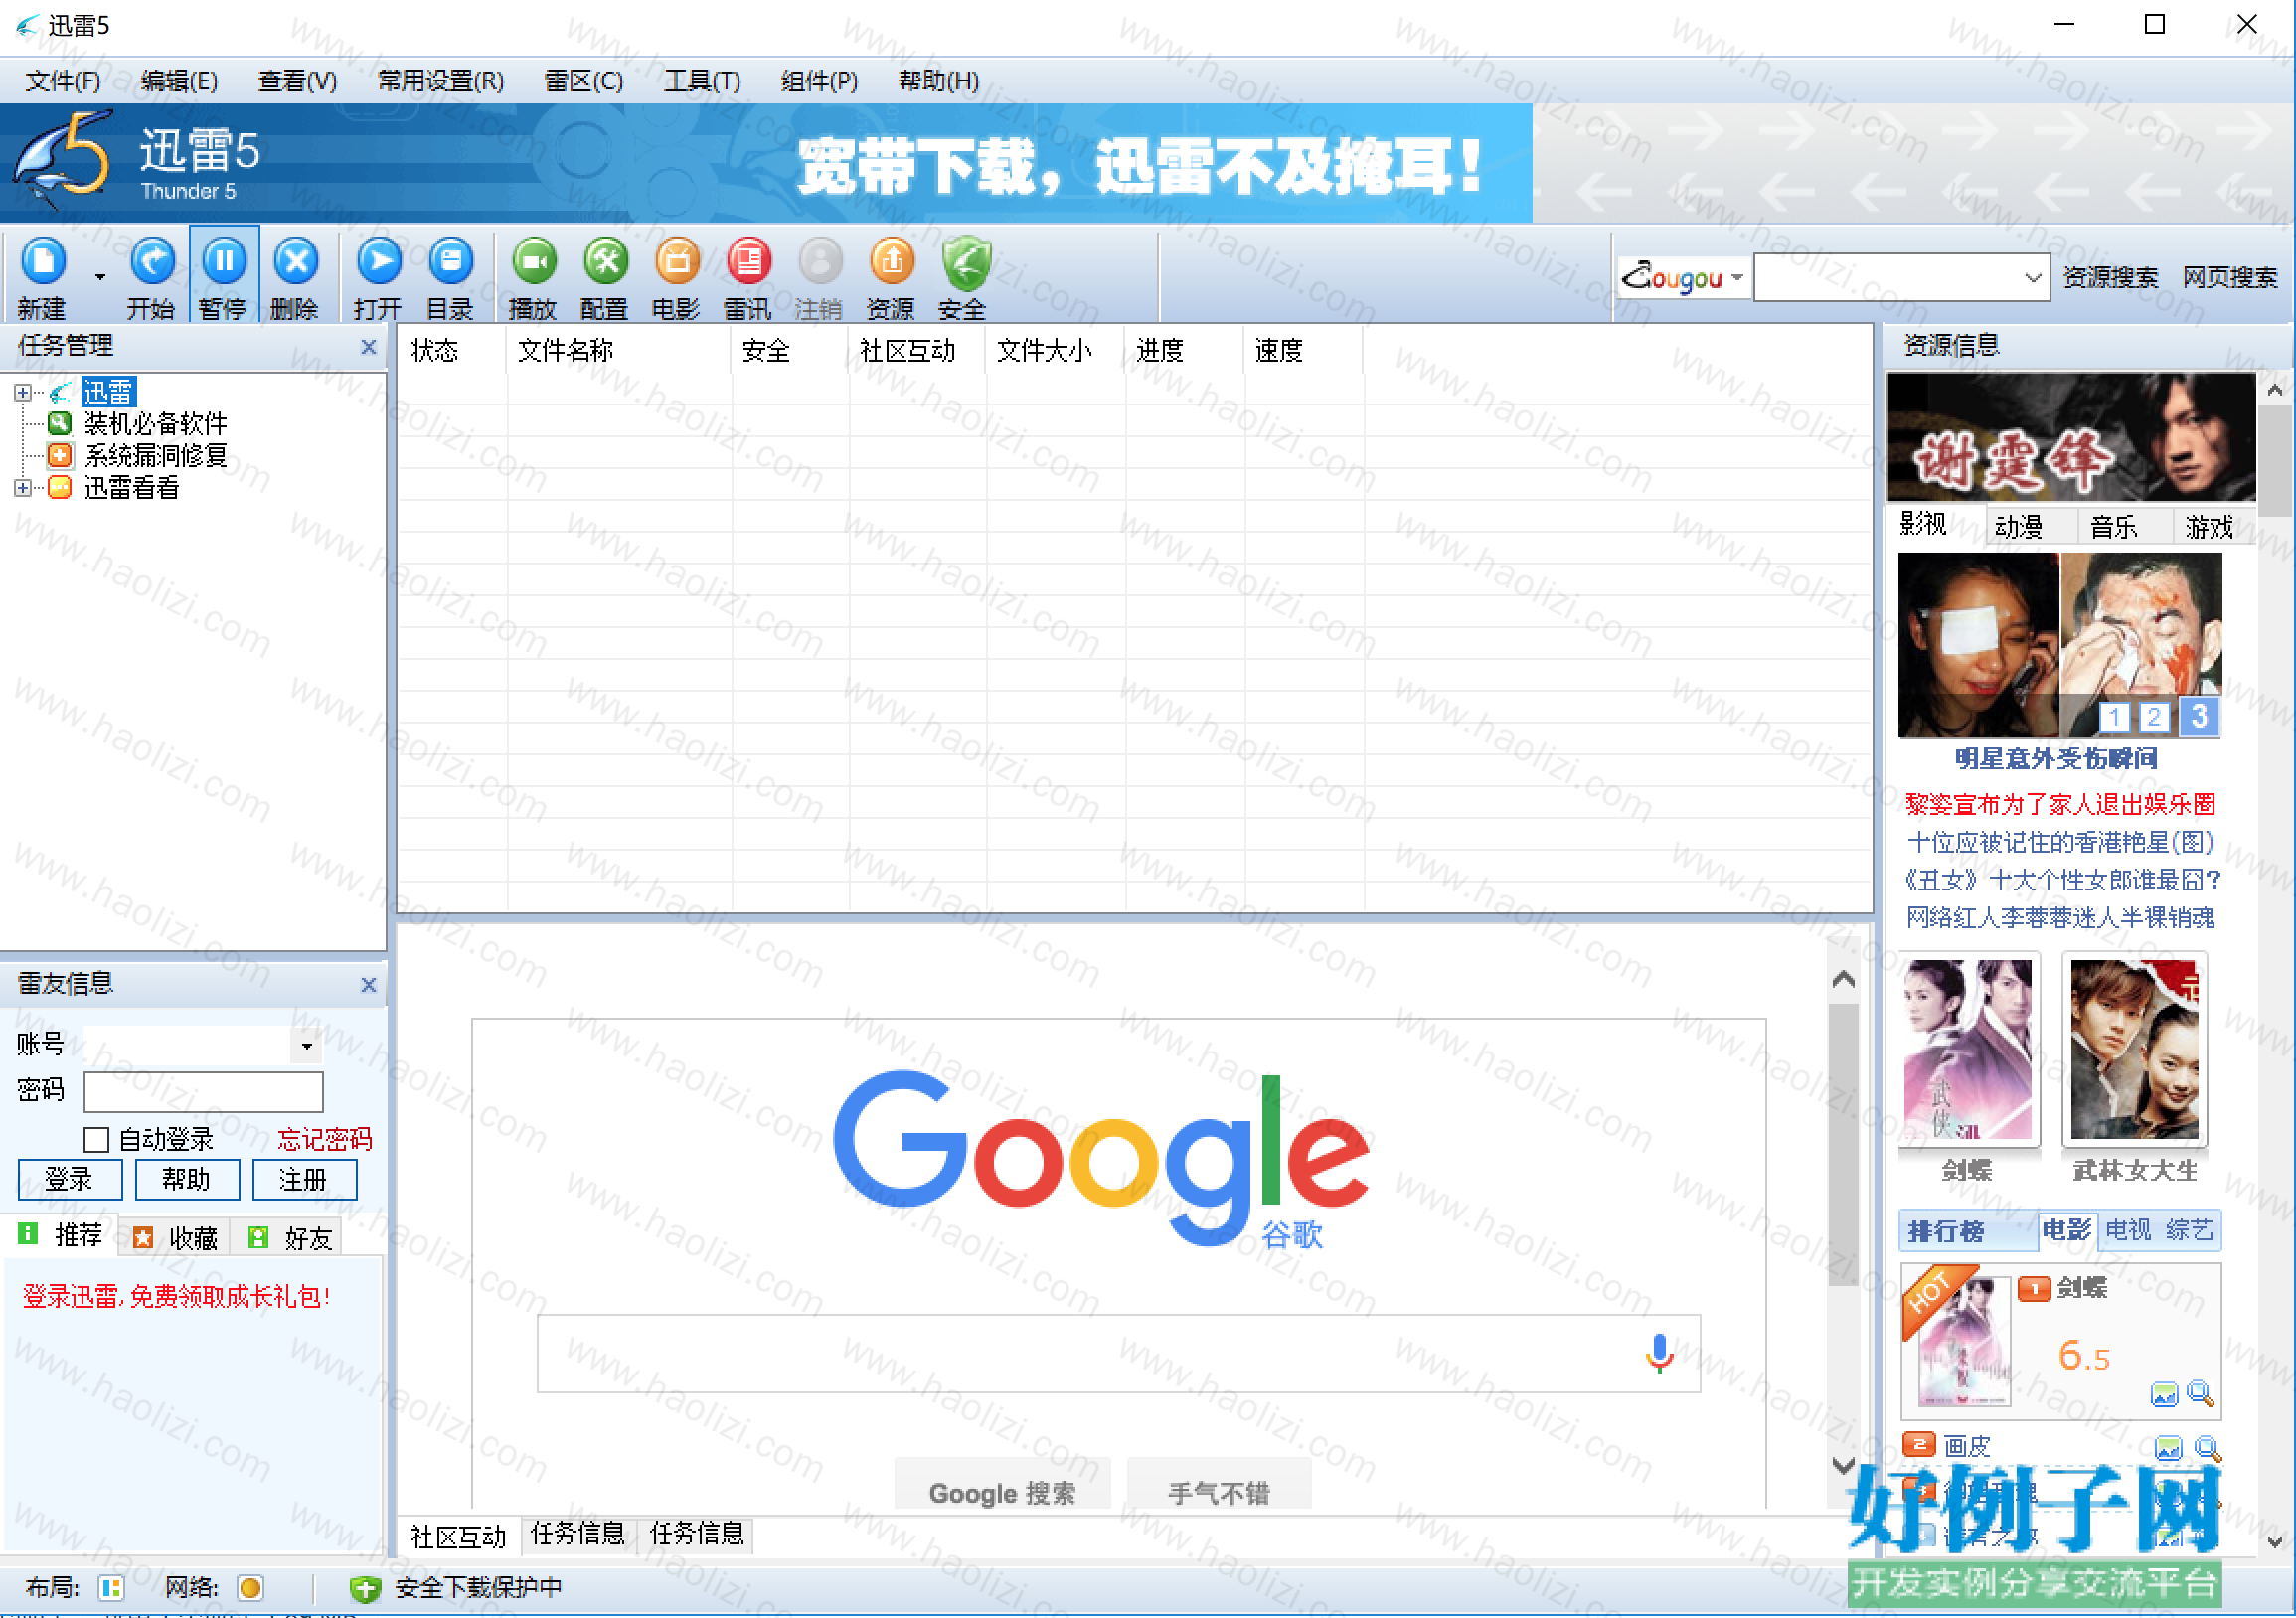Click the 雷讯 news icon

click(749, 262)
